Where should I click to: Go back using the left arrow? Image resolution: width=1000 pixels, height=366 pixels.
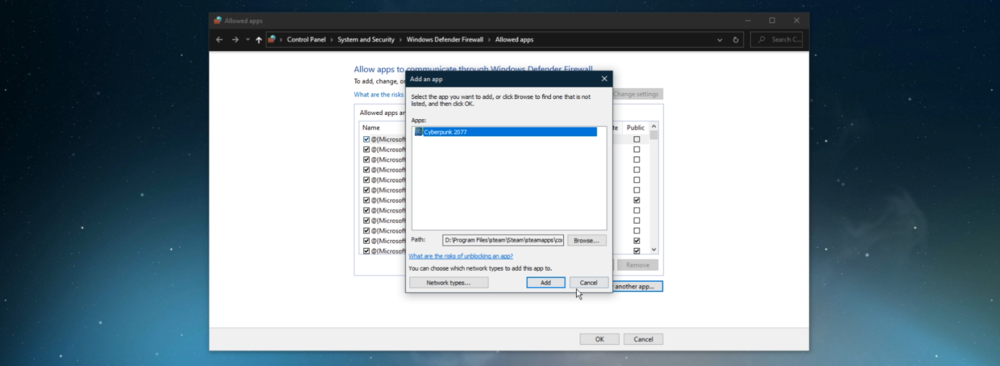[219, 40]
